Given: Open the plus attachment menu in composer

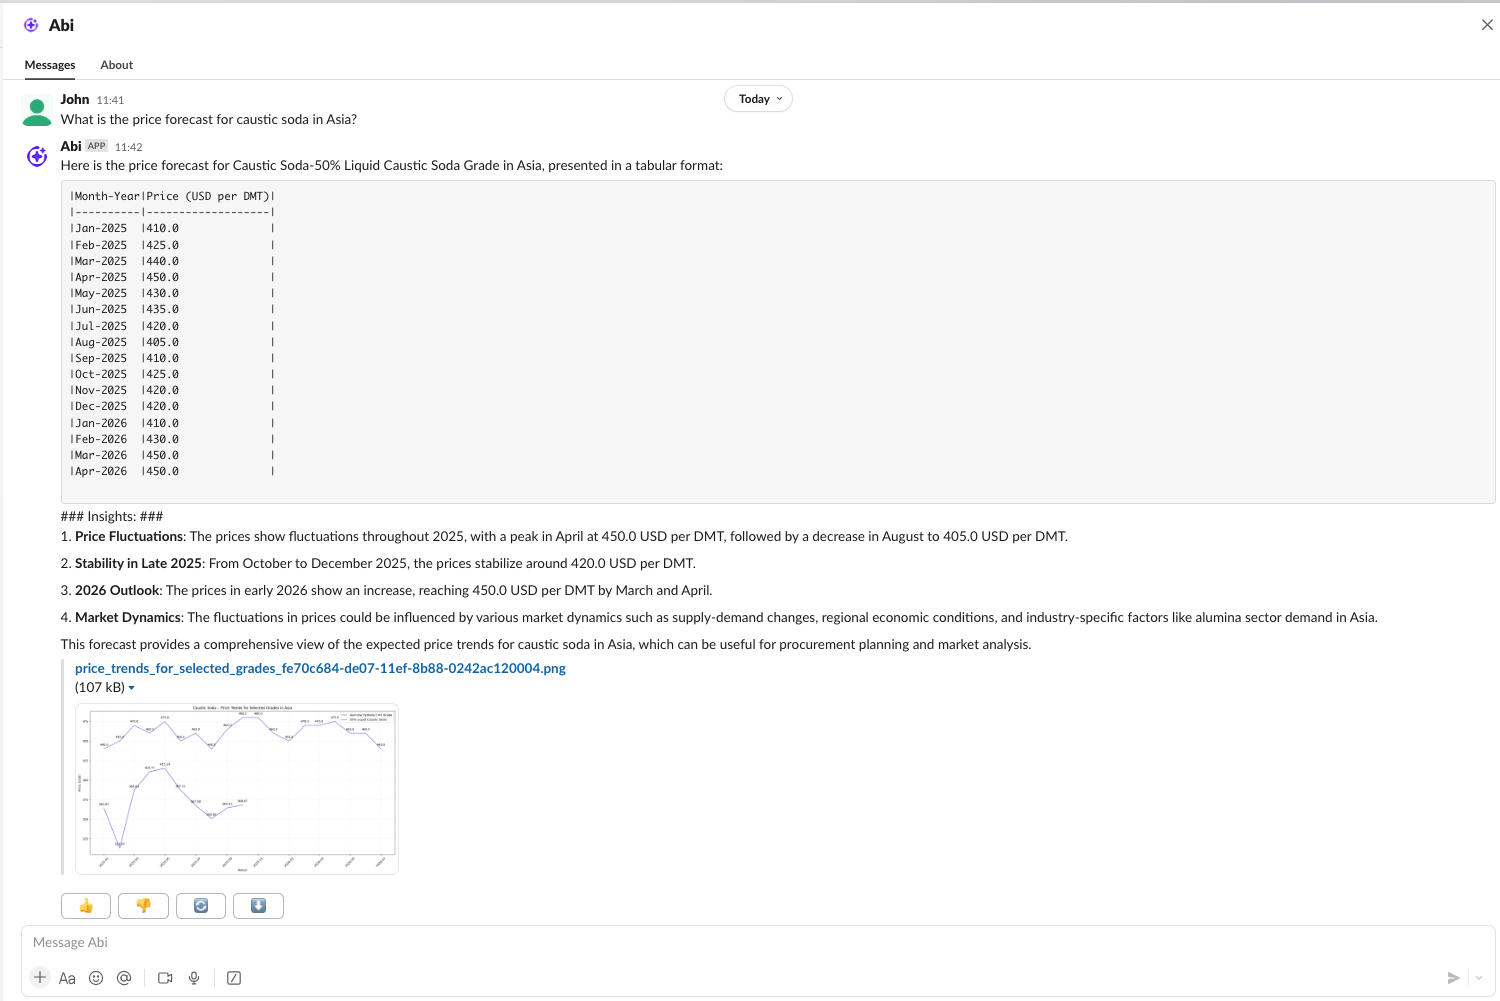Looking at the screenshot, I should coord(40,978).
